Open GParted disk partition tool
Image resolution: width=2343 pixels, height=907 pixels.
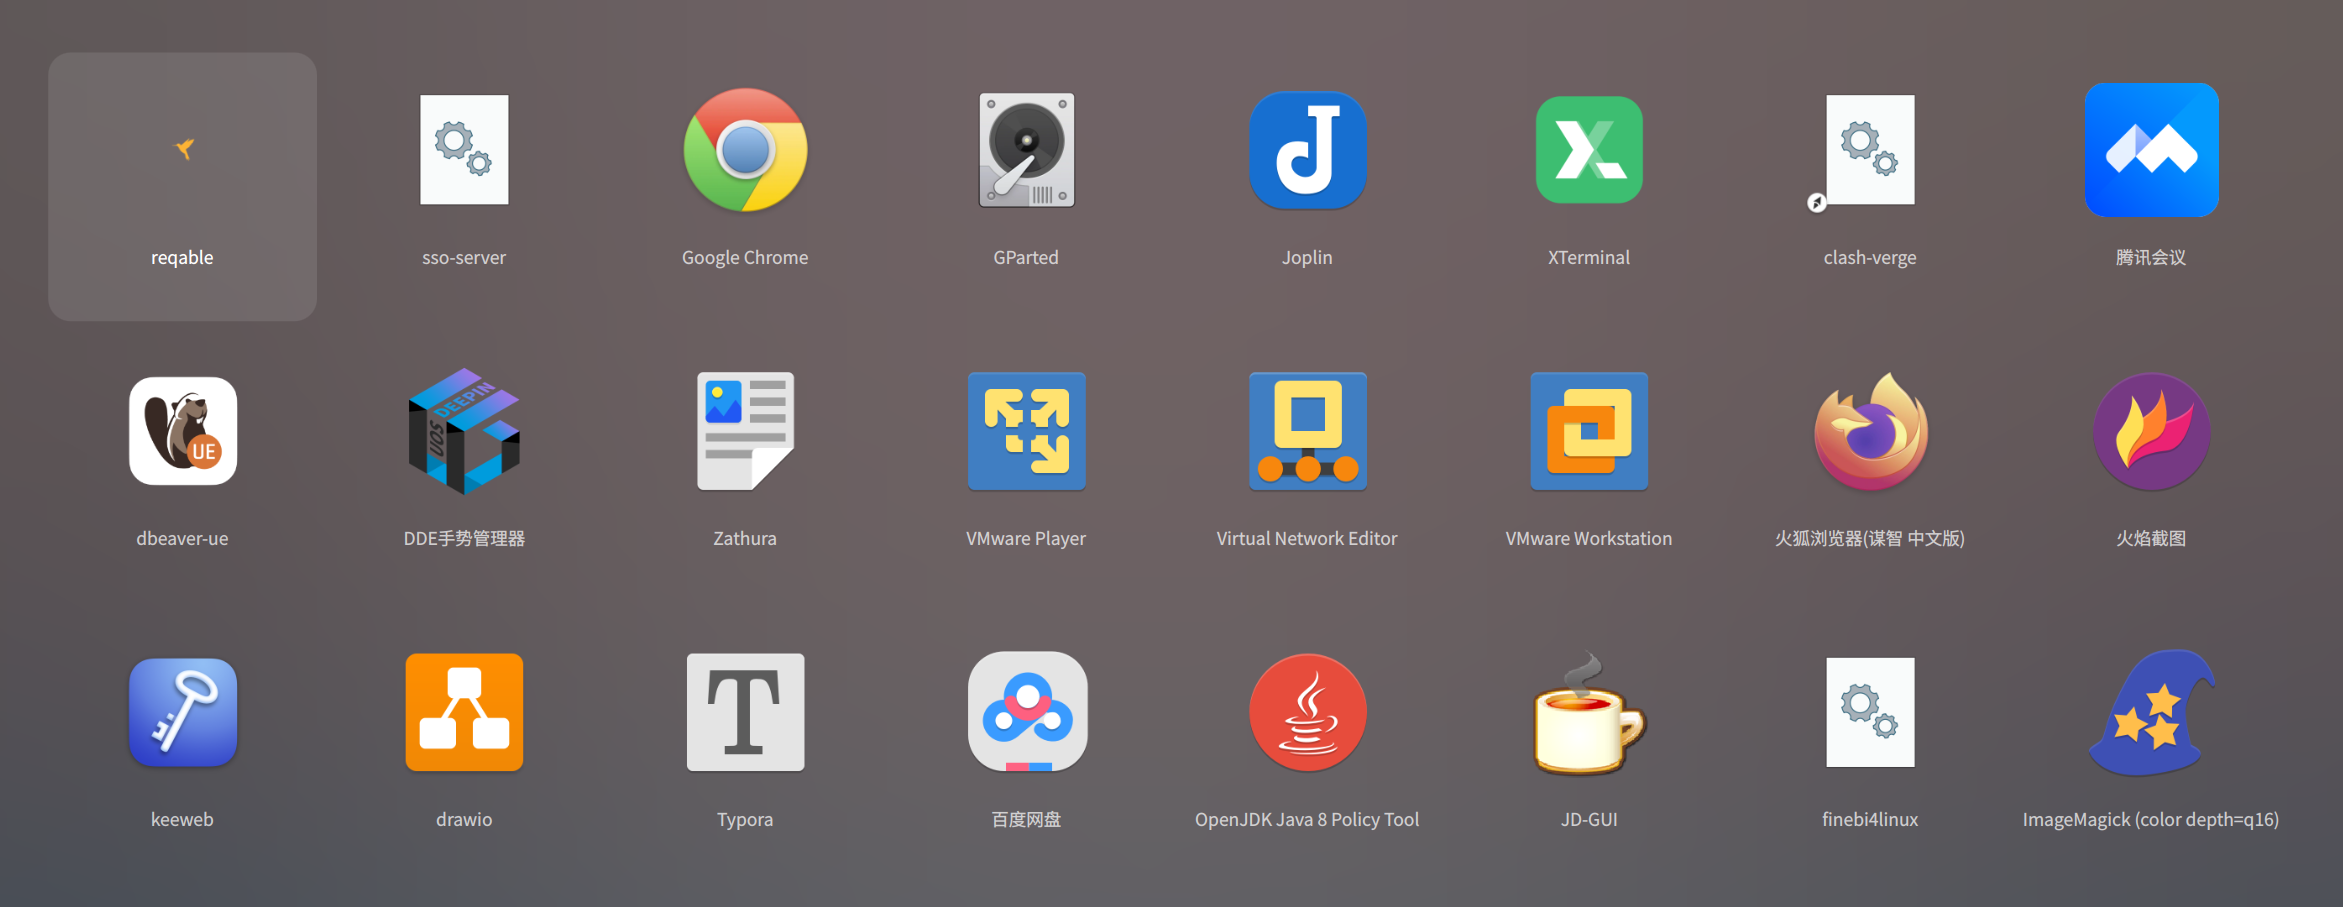coord(1026,151)
